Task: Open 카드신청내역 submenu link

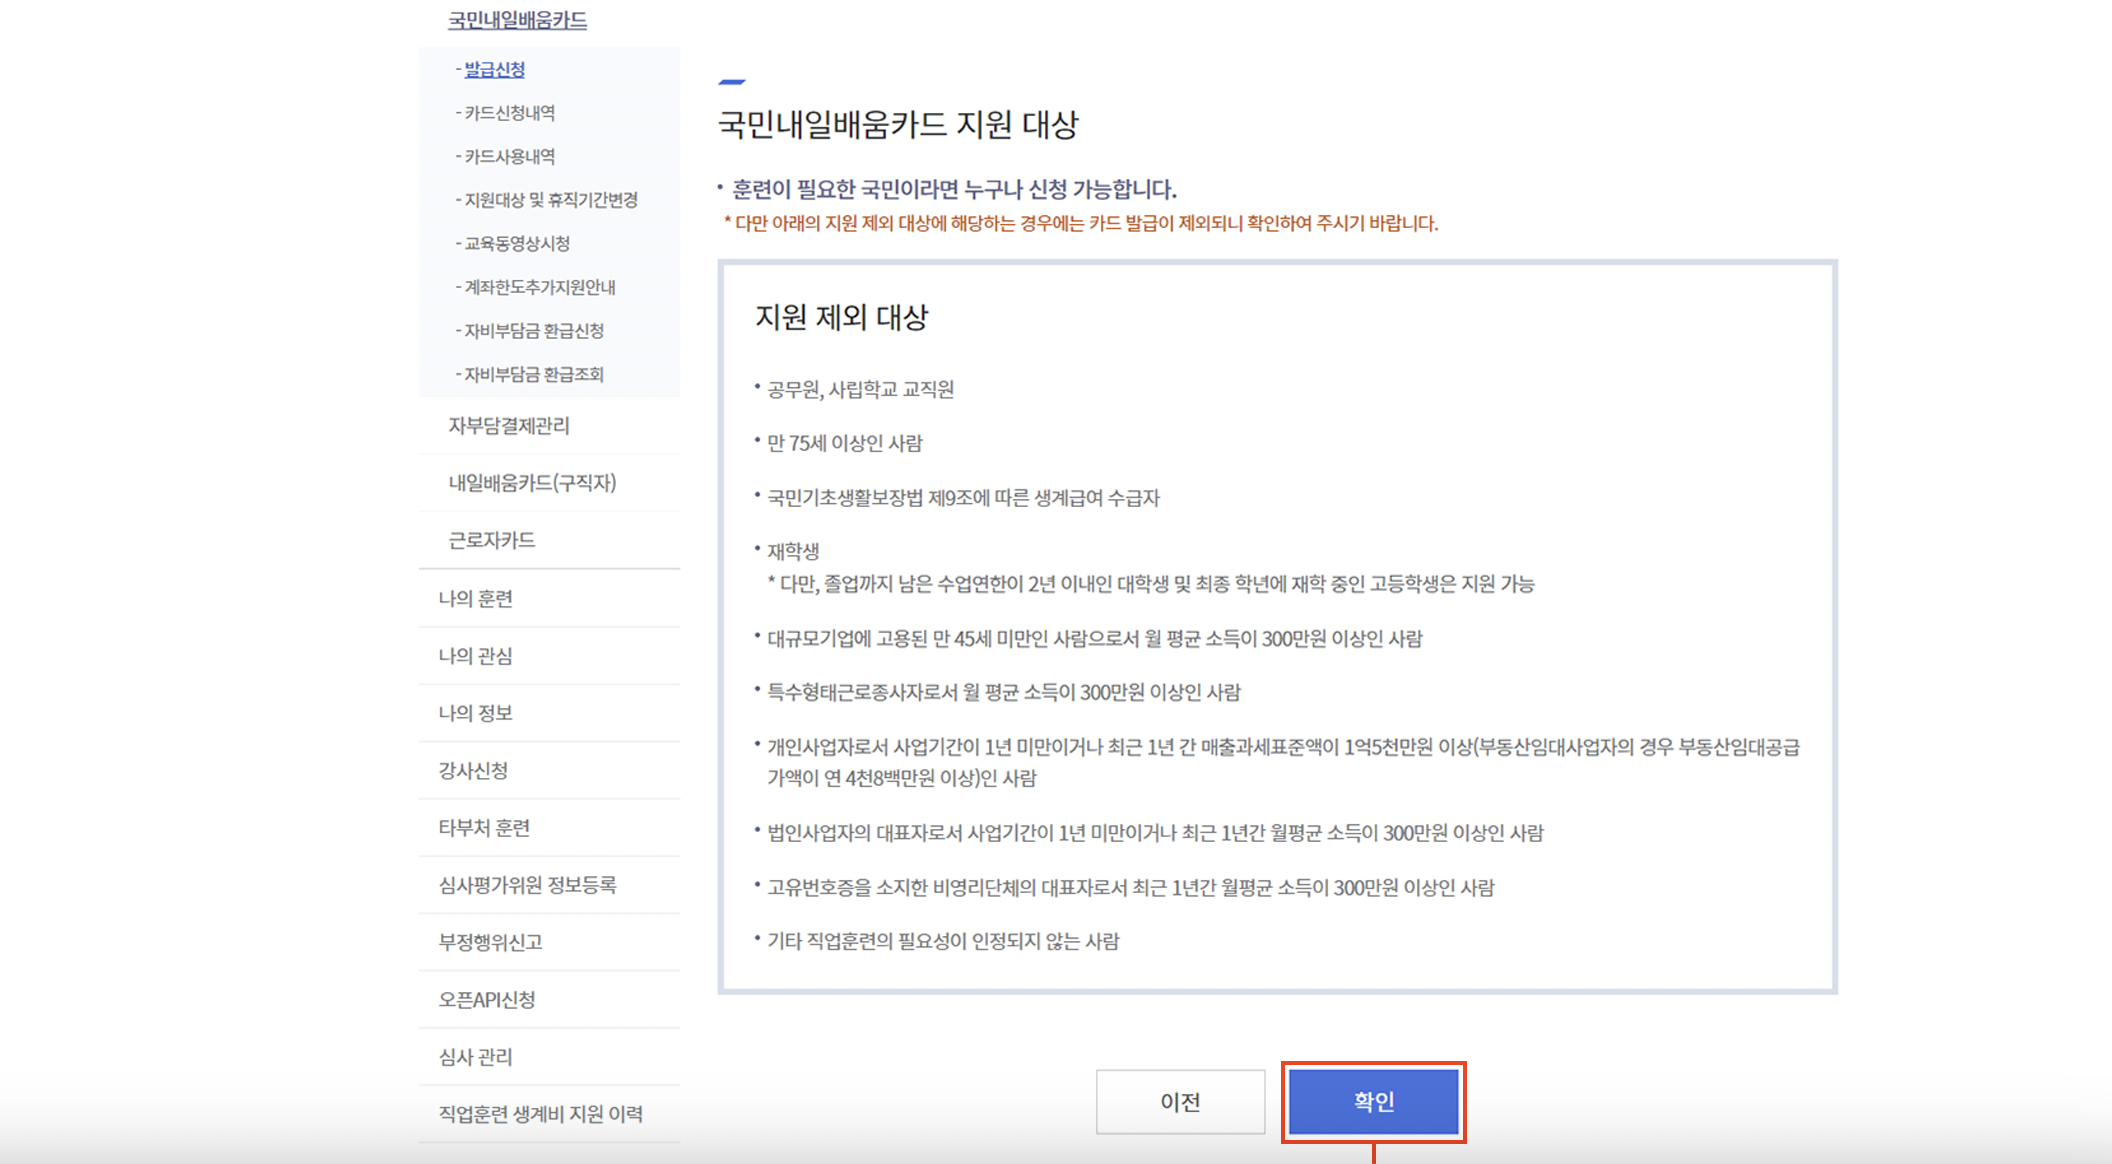Action: pos(509,113)
